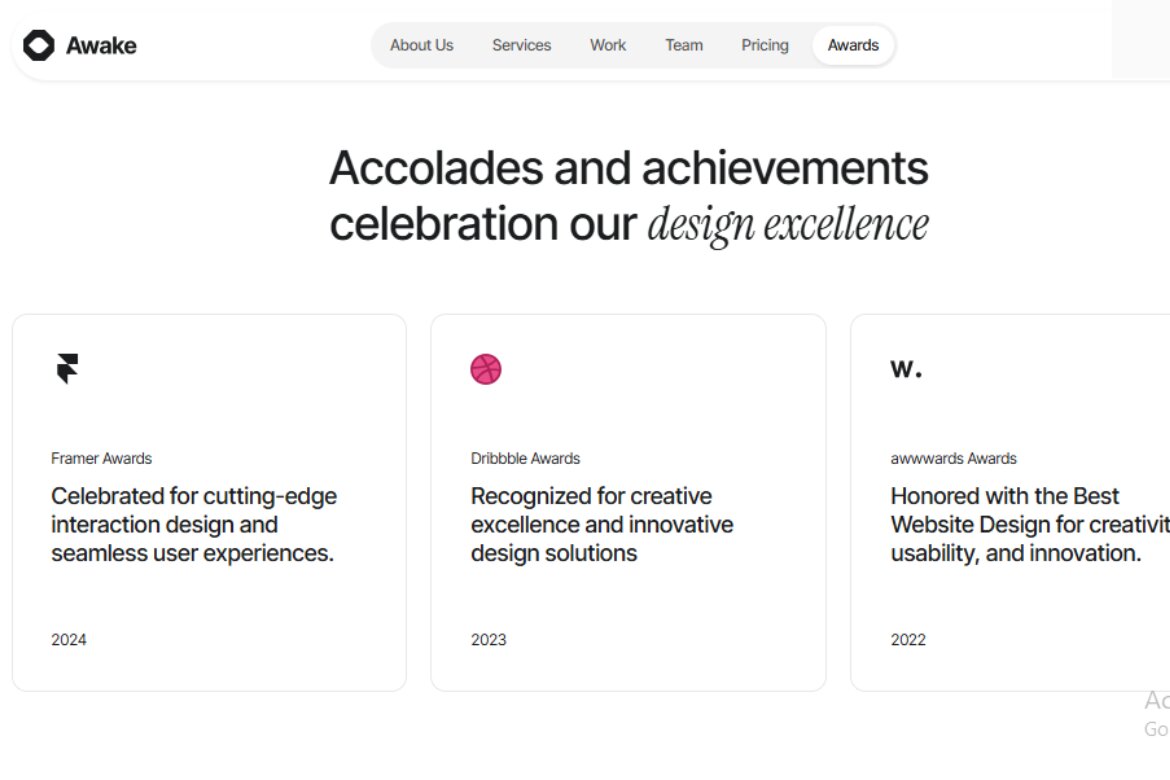
Task: Open the Work menu item
Action: tap(607, 45)
